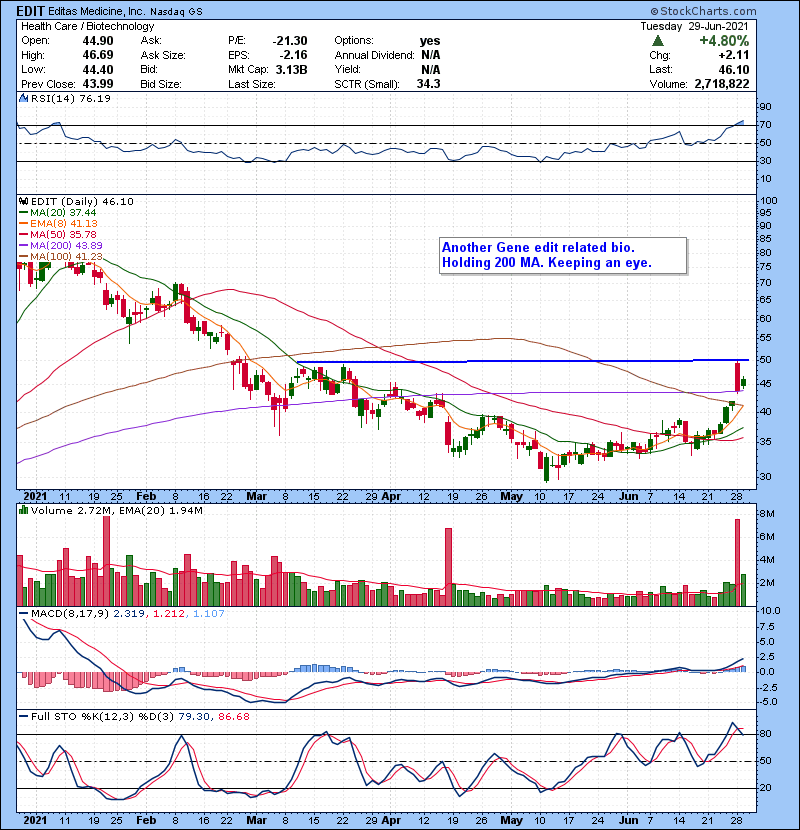Click the Low price value 44.40

pos(98,69)
